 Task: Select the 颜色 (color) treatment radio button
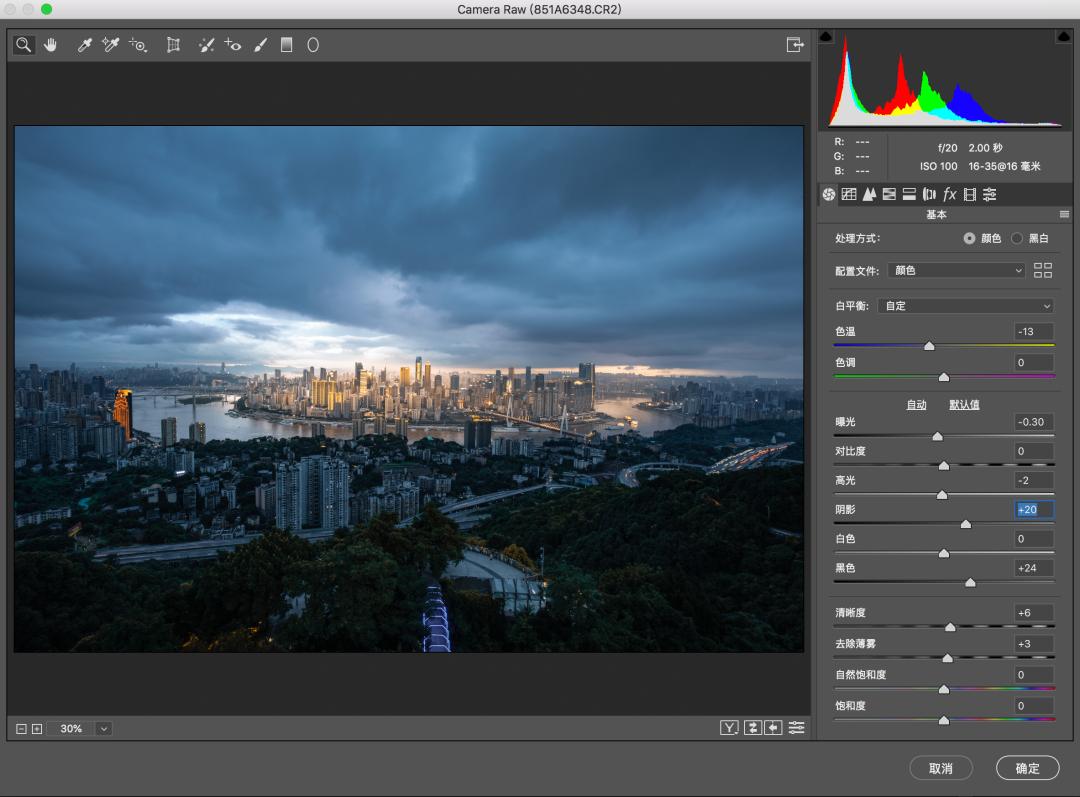click(x=969, y=238)
